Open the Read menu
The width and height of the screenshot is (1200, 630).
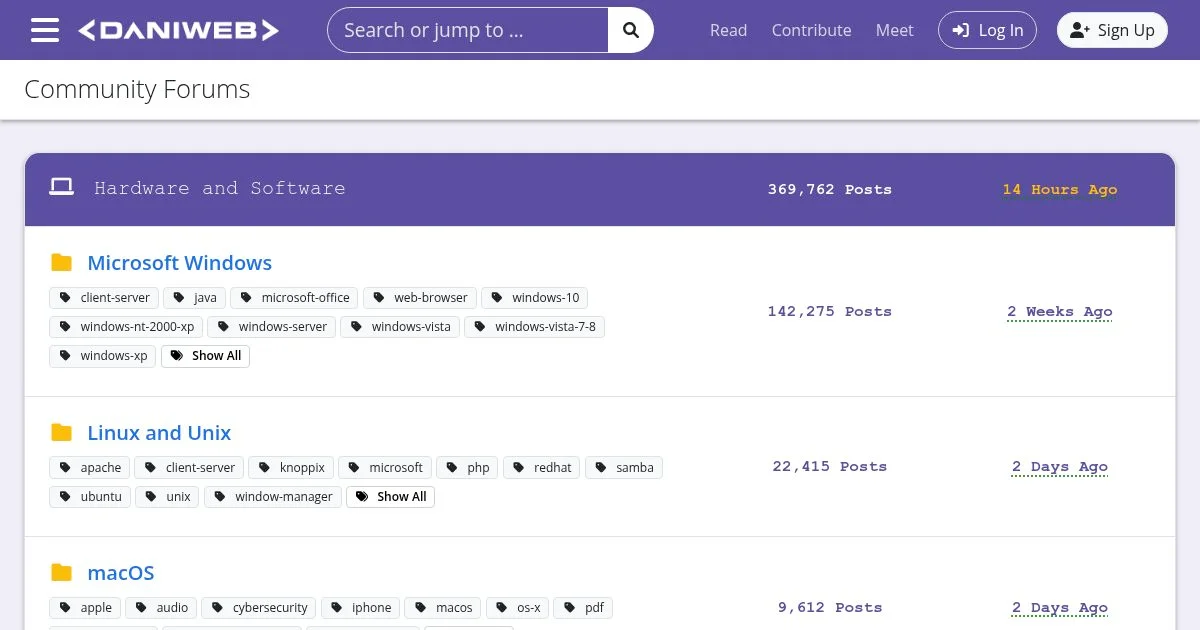728,30
